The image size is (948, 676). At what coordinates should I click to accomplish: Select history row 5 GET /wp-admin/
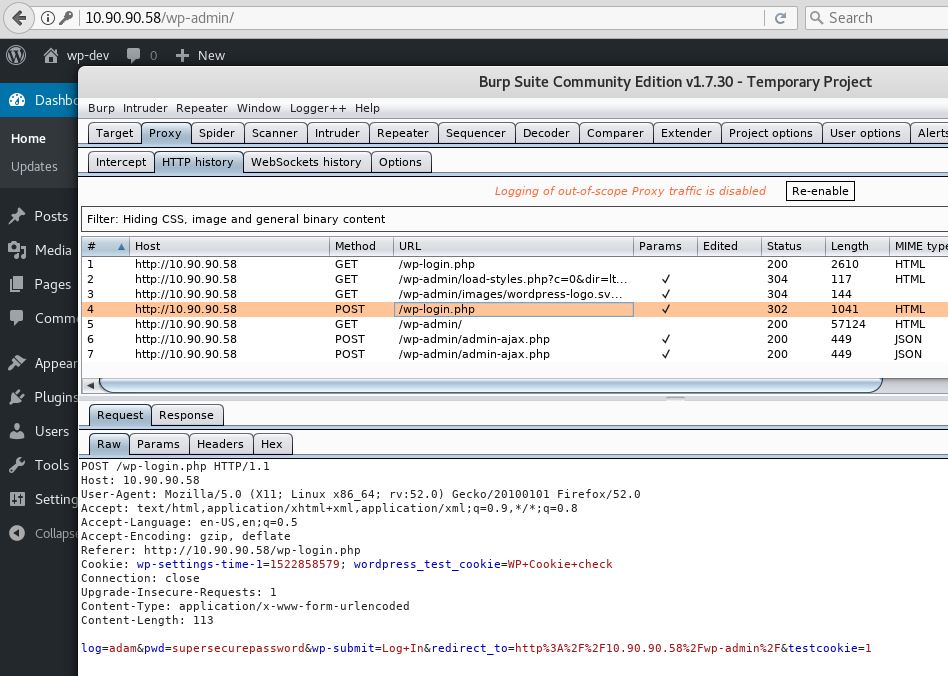pyautogui.click(x=515, y=324)
